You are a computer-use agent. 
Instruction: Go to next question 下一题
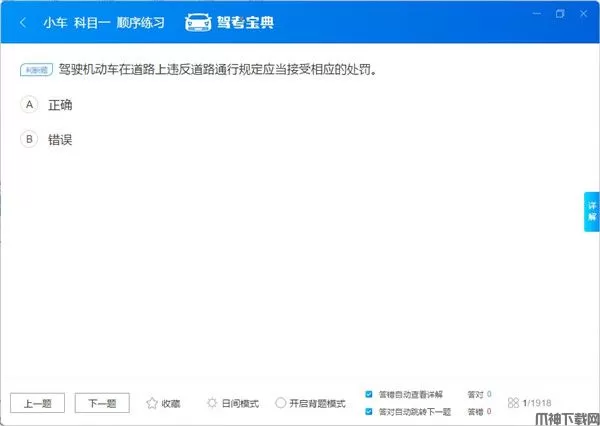102,403
